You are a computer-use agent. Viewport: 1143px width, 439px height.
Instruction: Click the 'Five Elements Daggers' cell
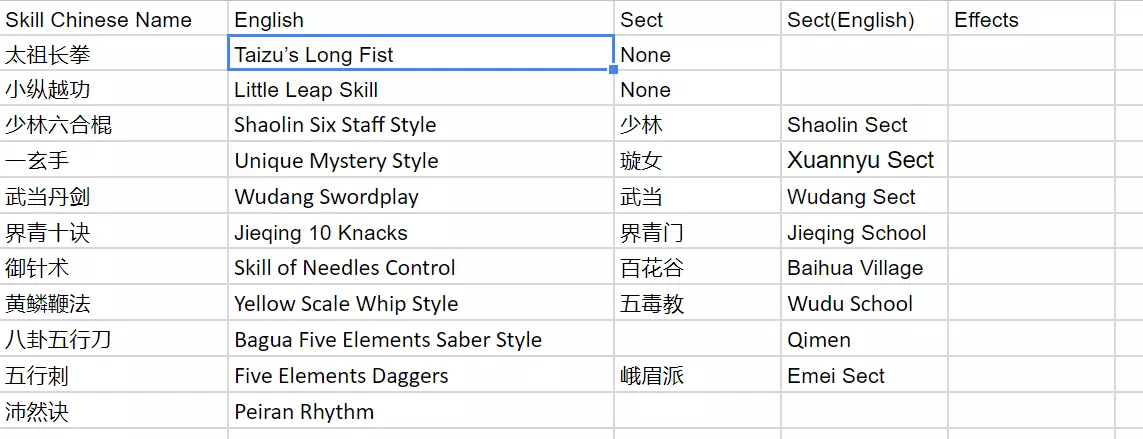click(341, 376)
